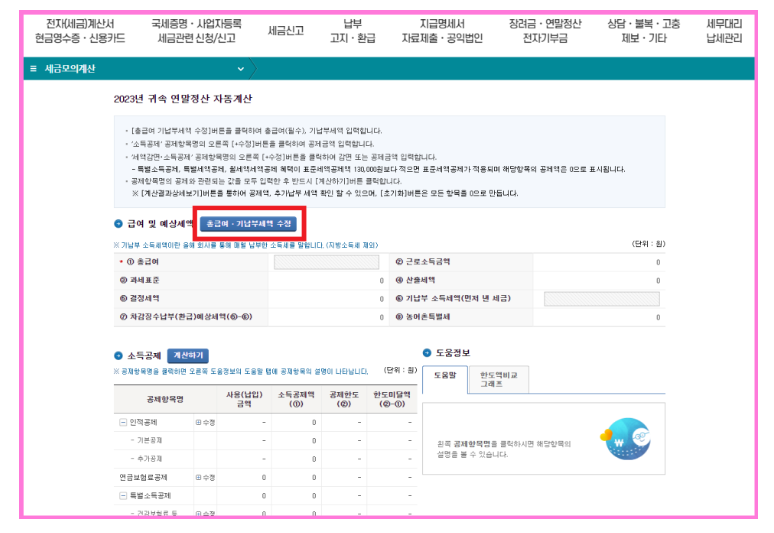This screenshot has height=533, width=774.
Task: Open the 장려금·연말정산 전자기부금 menu
Action: tap(545, 31)
